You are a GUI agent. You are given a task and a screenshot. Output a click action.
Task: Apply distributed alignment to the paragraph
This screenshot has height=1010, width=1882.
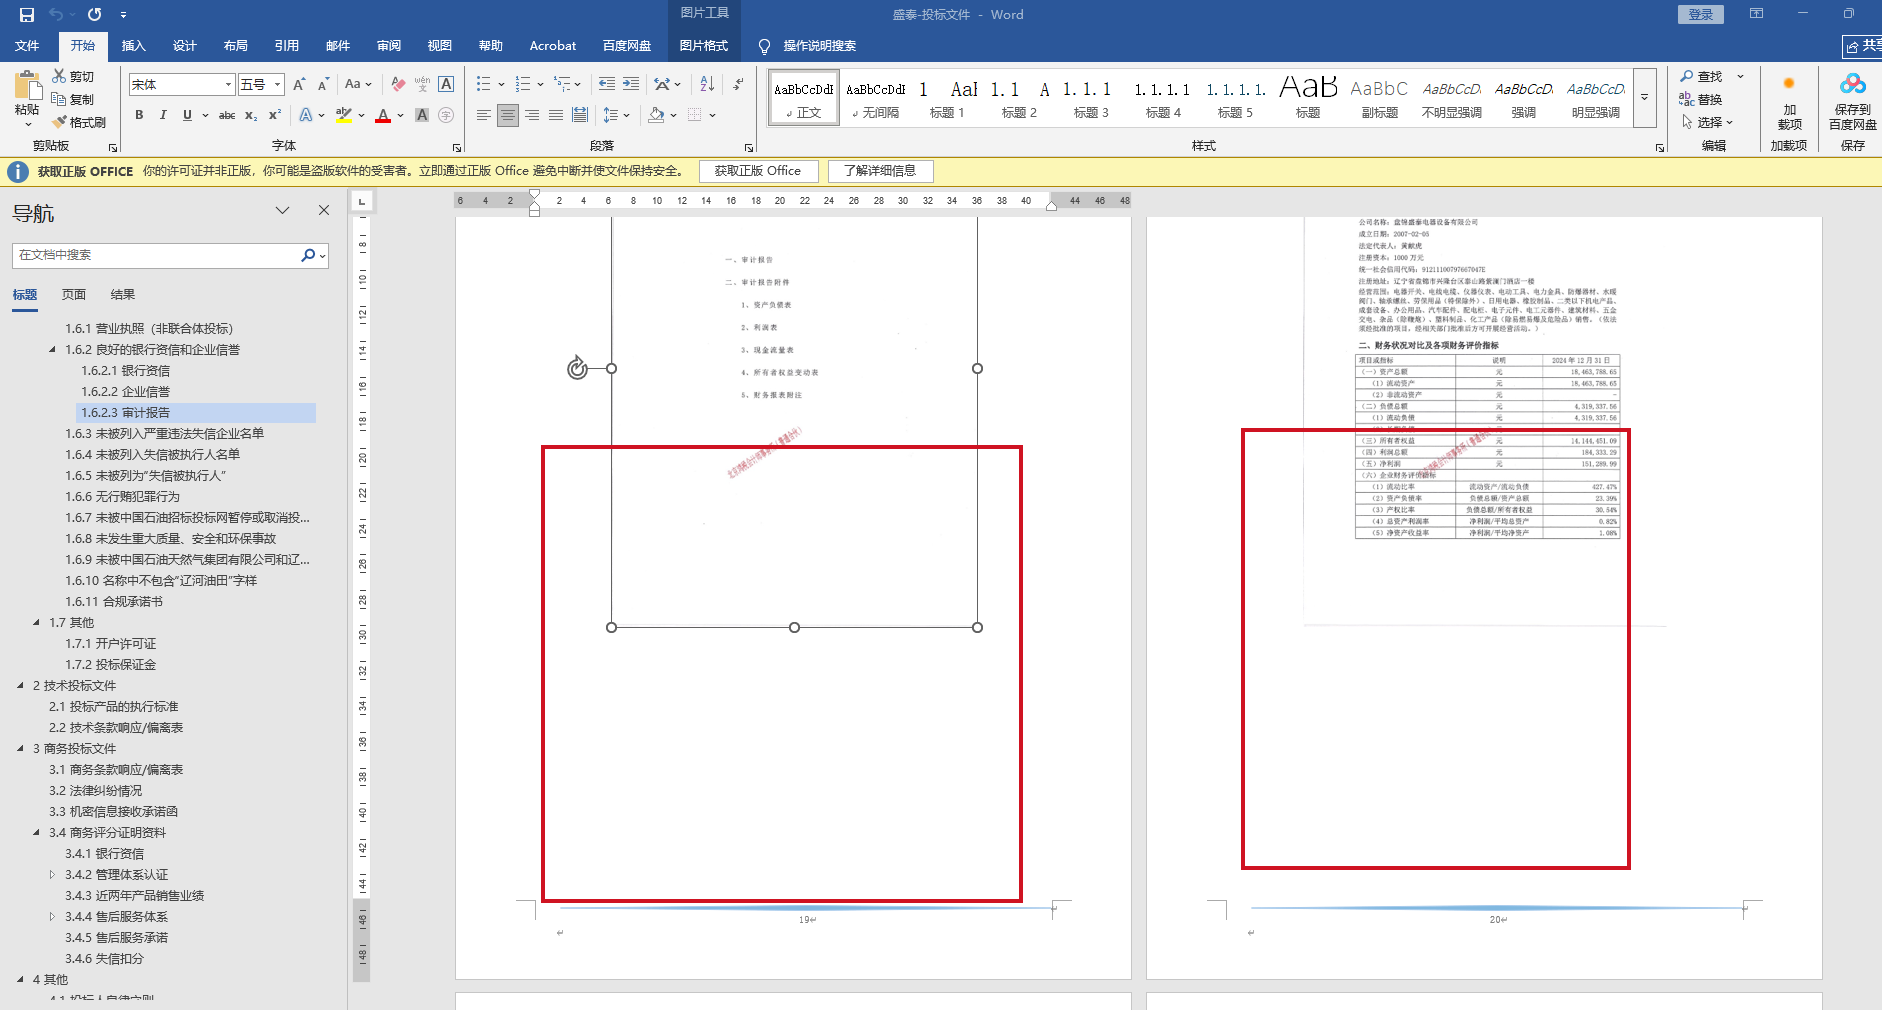click(580, 115)
